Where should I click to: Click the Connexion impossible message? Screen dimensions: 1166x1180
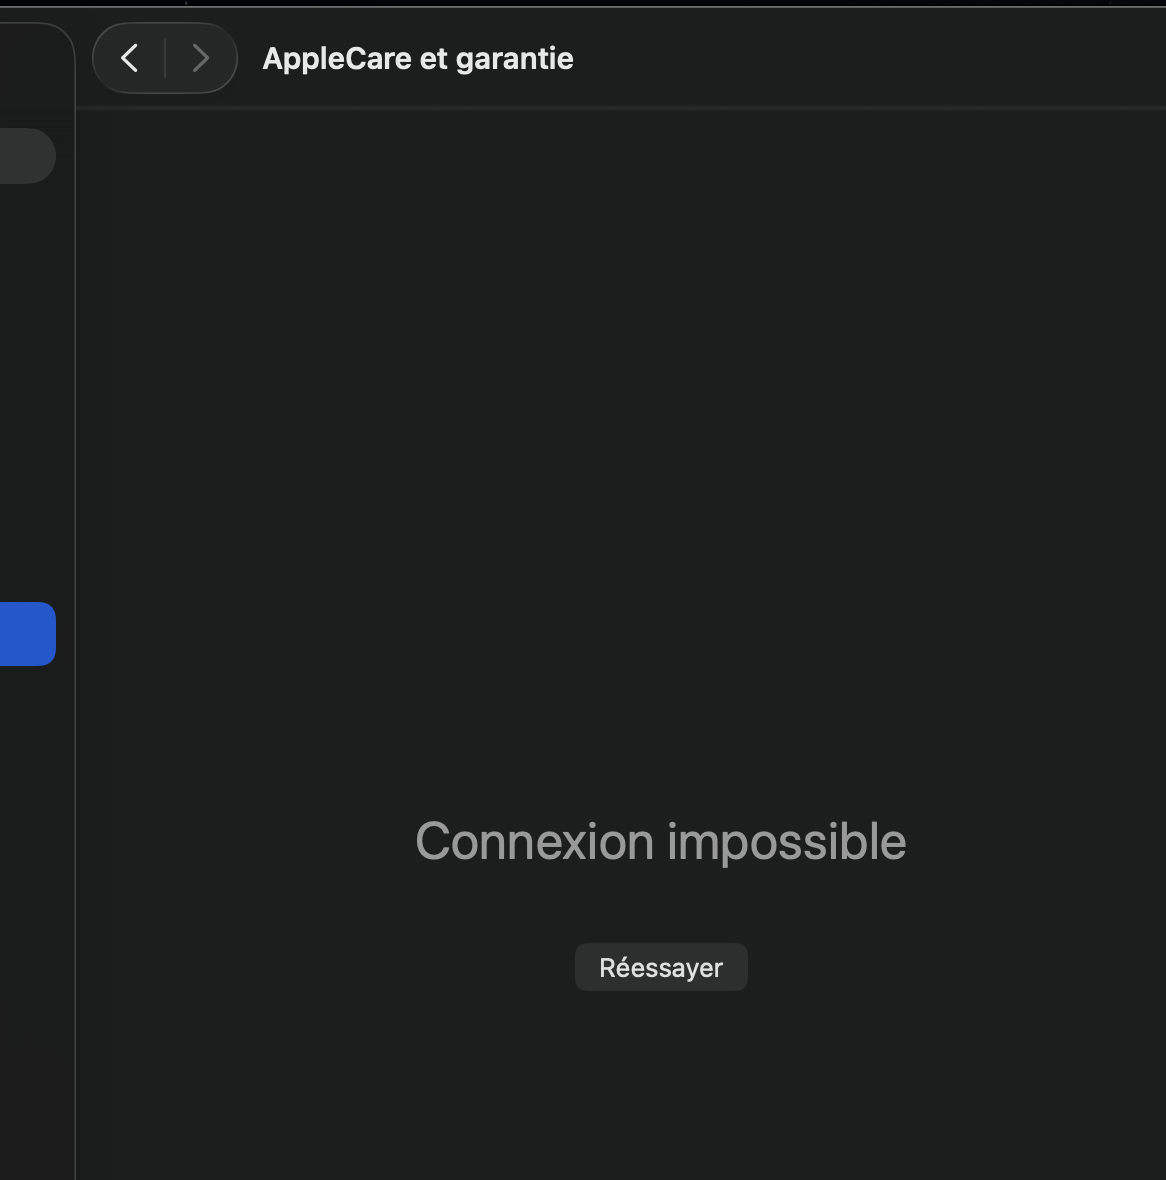(x=660, y=842)
